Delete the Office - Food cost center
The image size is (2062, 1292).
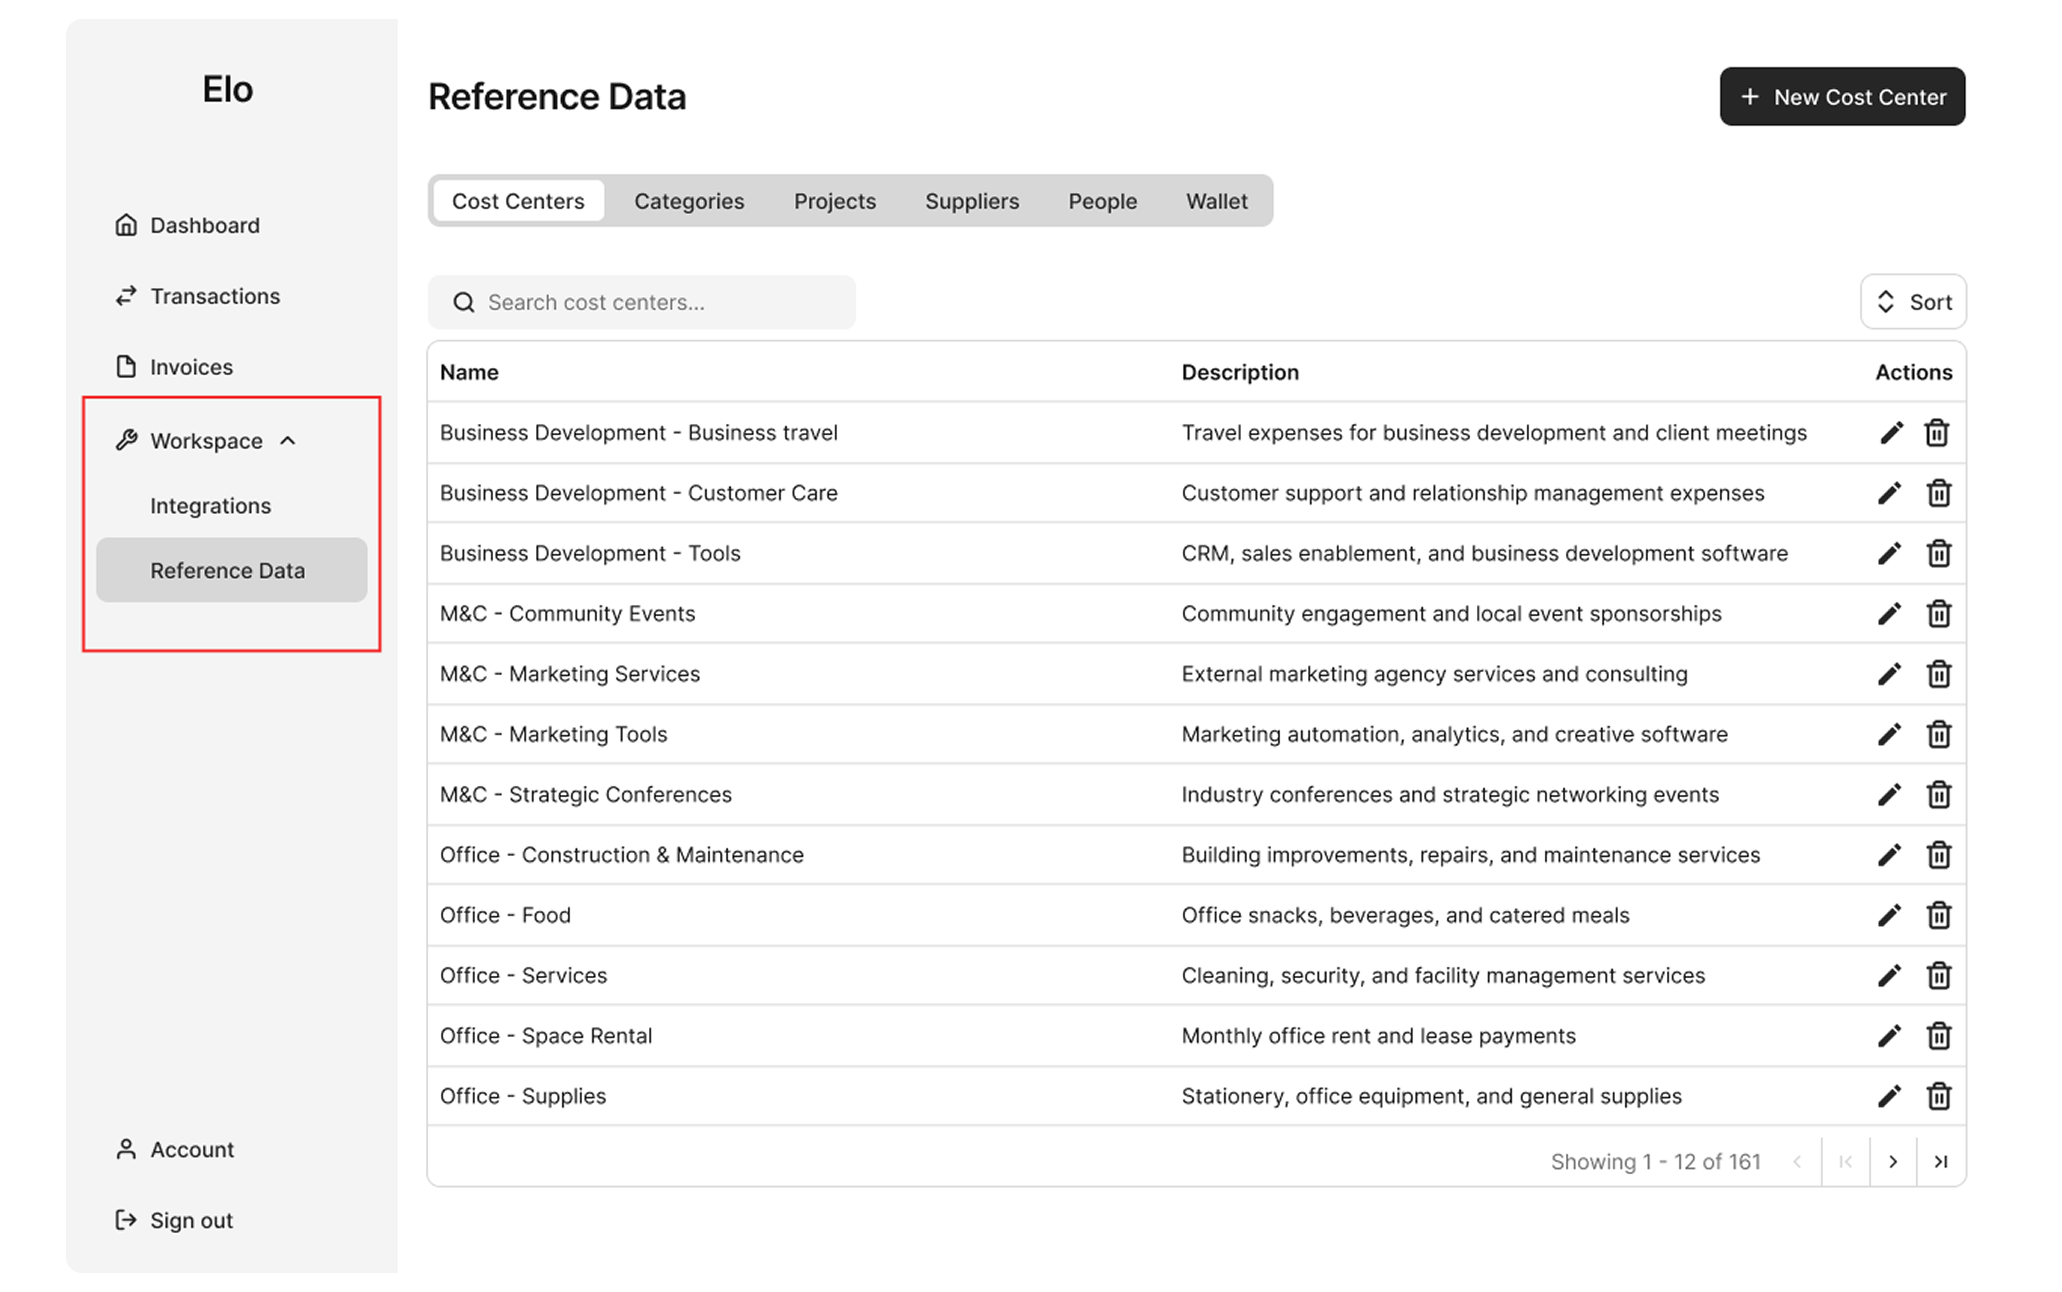[x=1938, y=915]
